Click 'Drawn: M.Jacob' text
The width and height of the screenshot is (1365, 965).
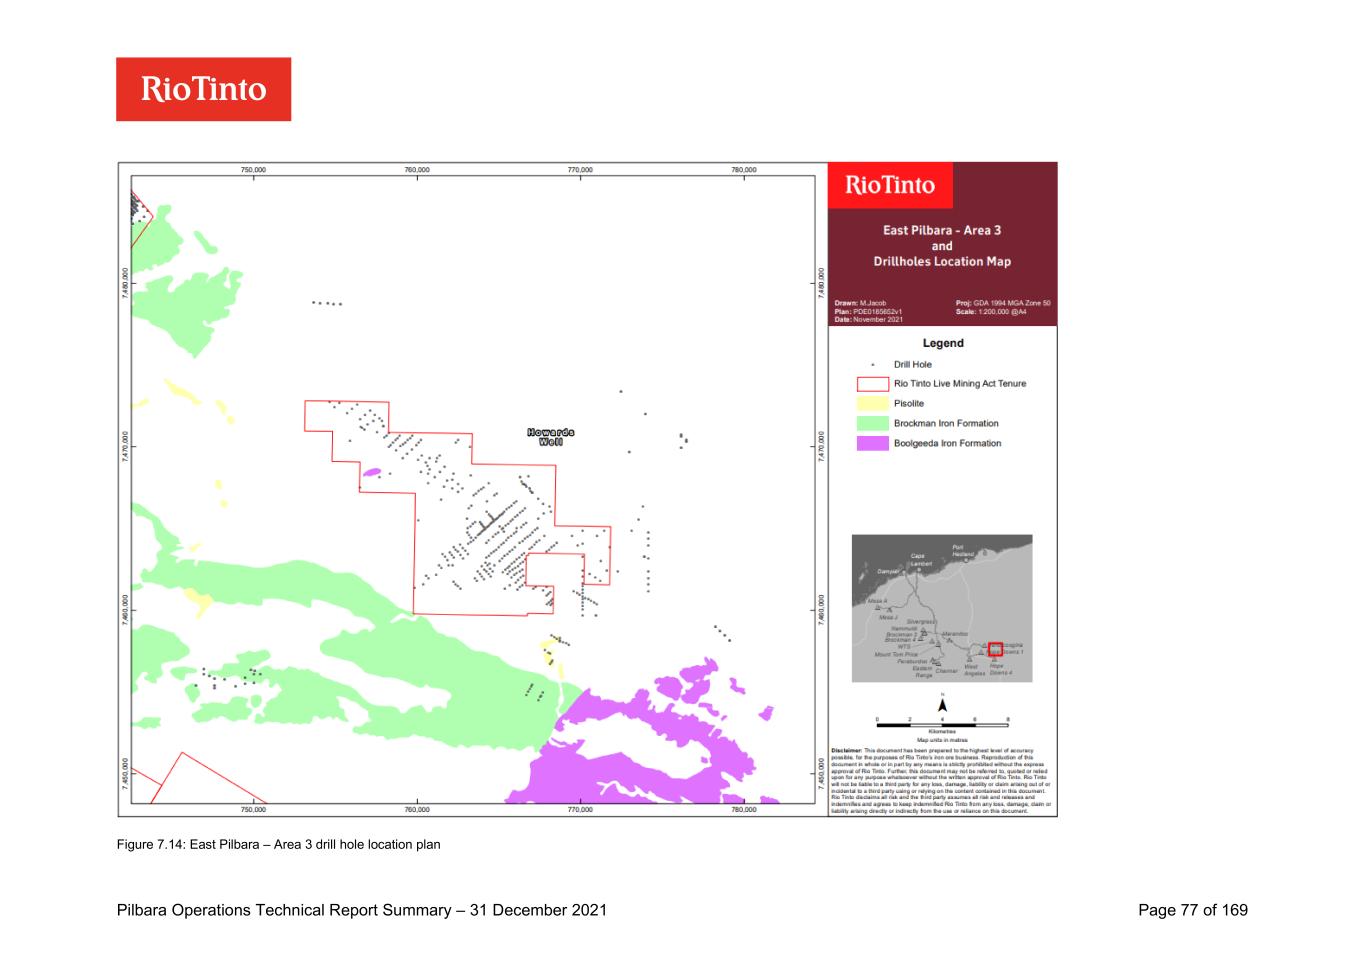[860, 303]
